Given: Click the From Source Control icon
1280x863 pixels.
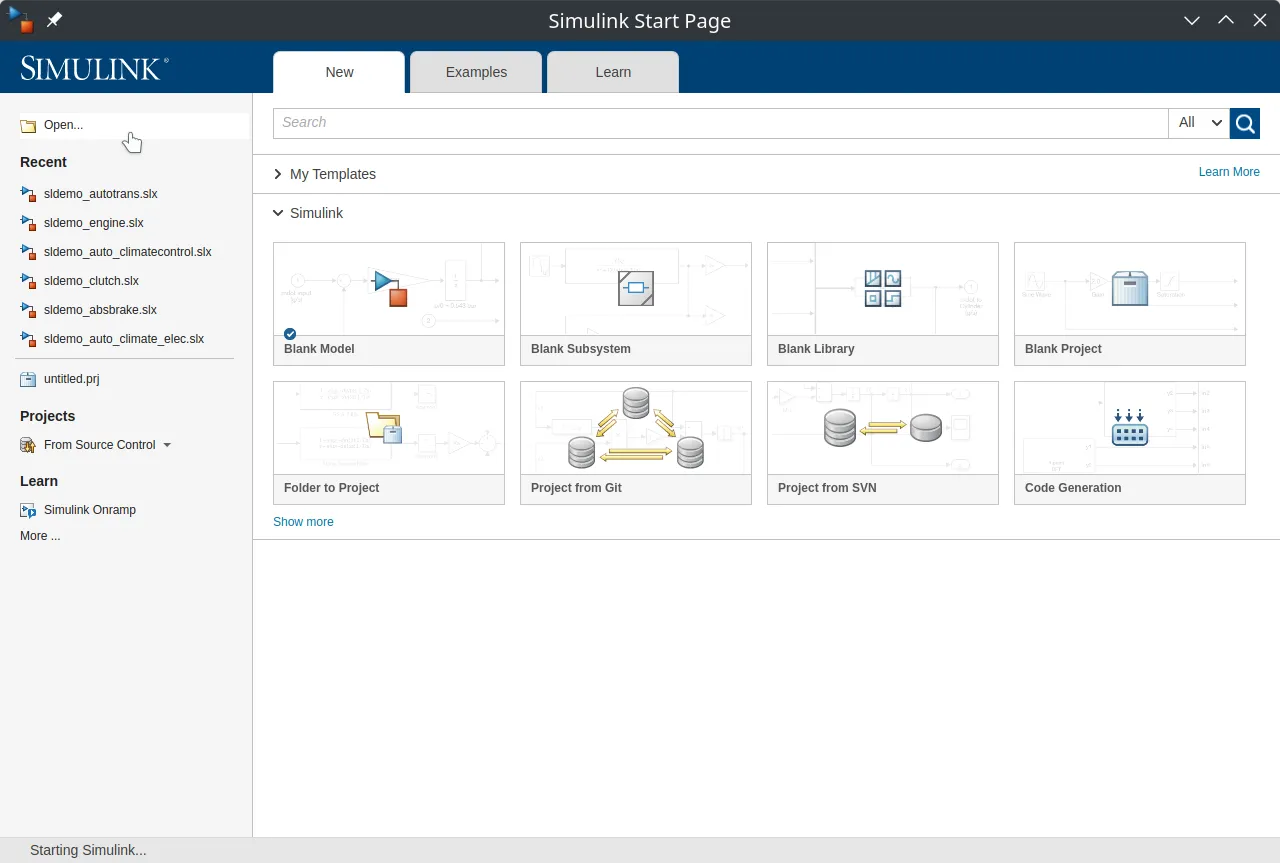Looking at the screenshot, I should point(28,445).
